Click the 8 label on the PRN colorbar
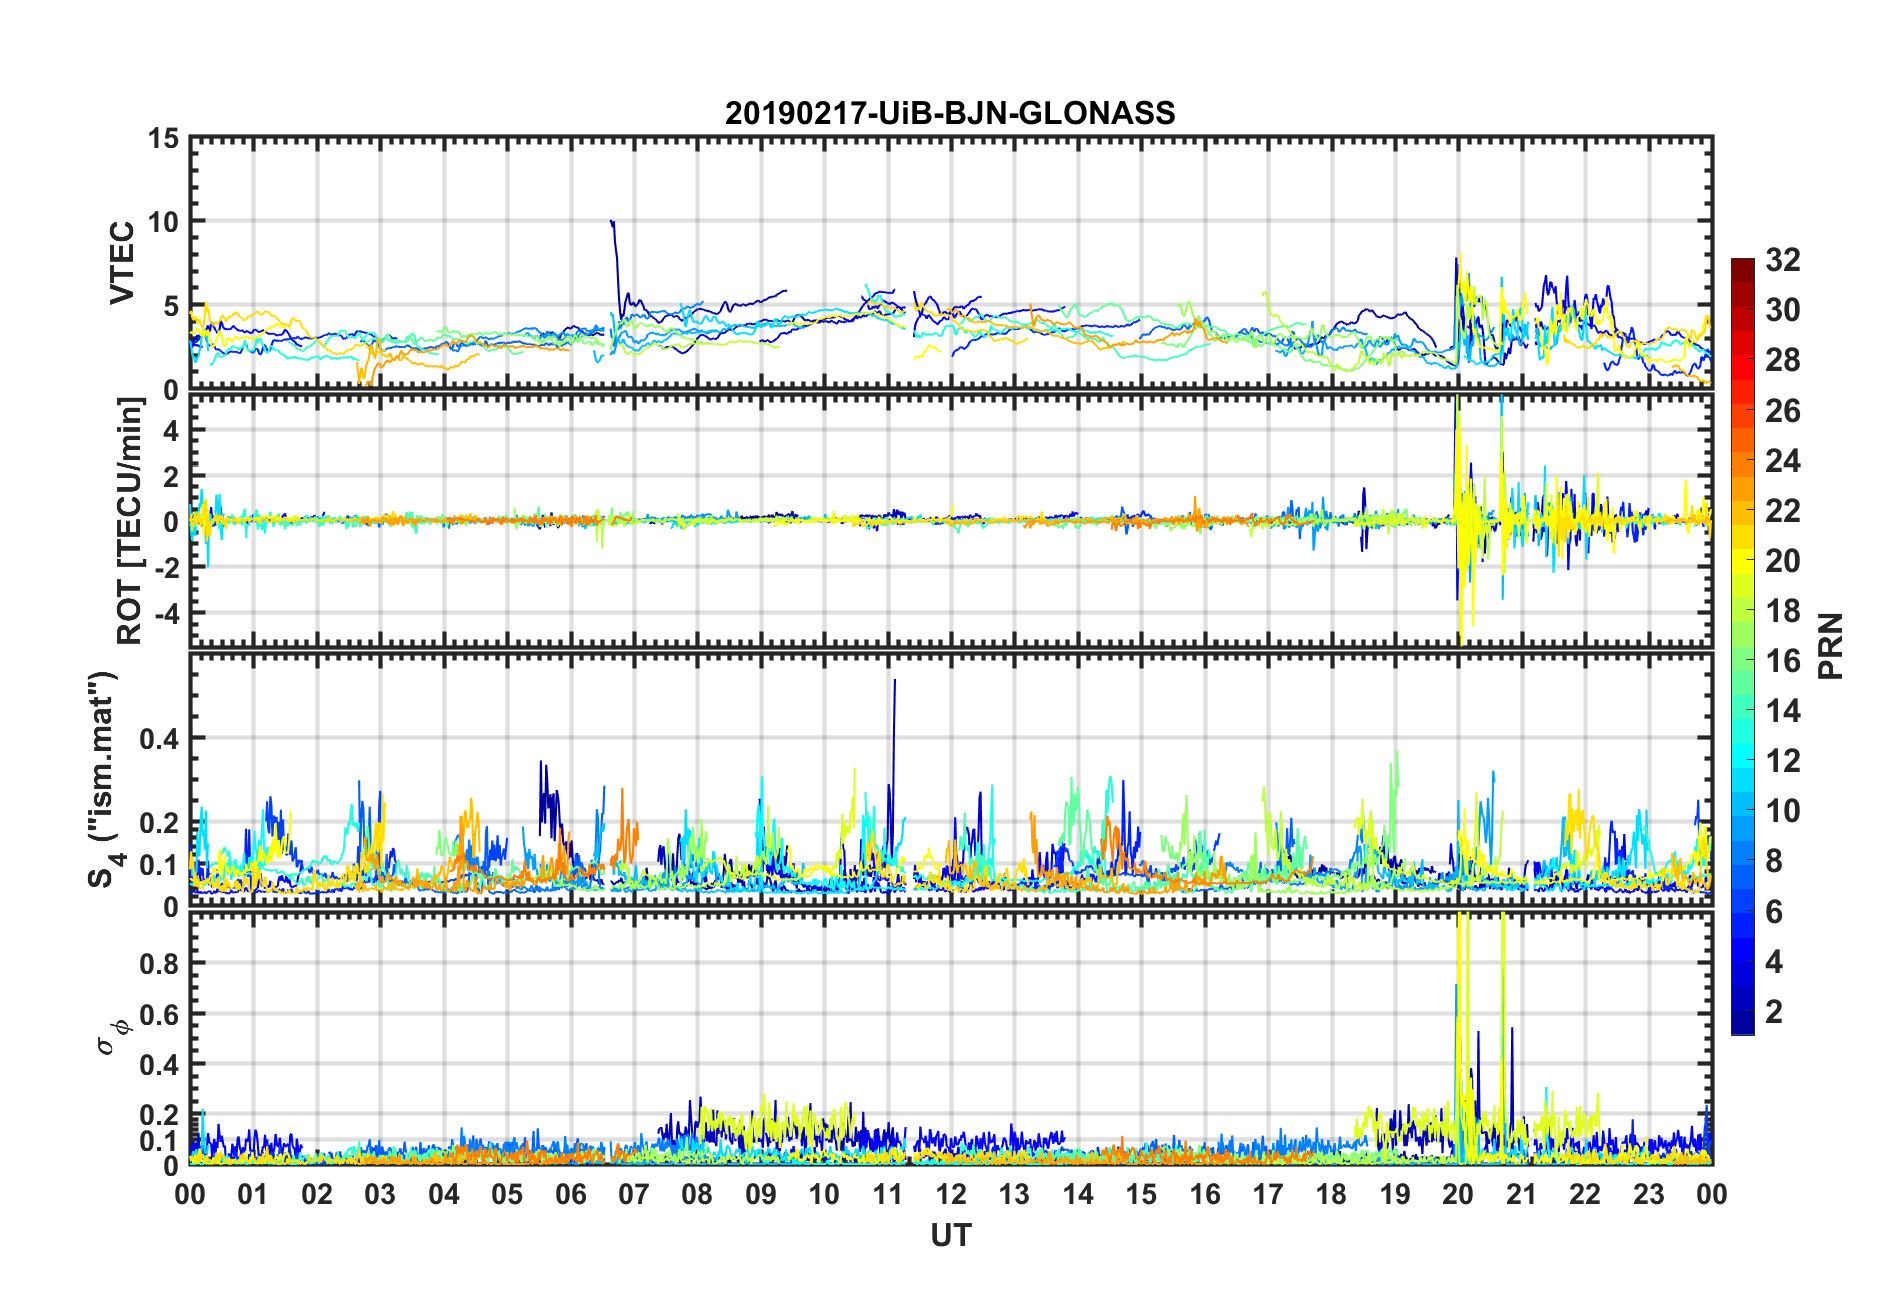 point(1774,861)
